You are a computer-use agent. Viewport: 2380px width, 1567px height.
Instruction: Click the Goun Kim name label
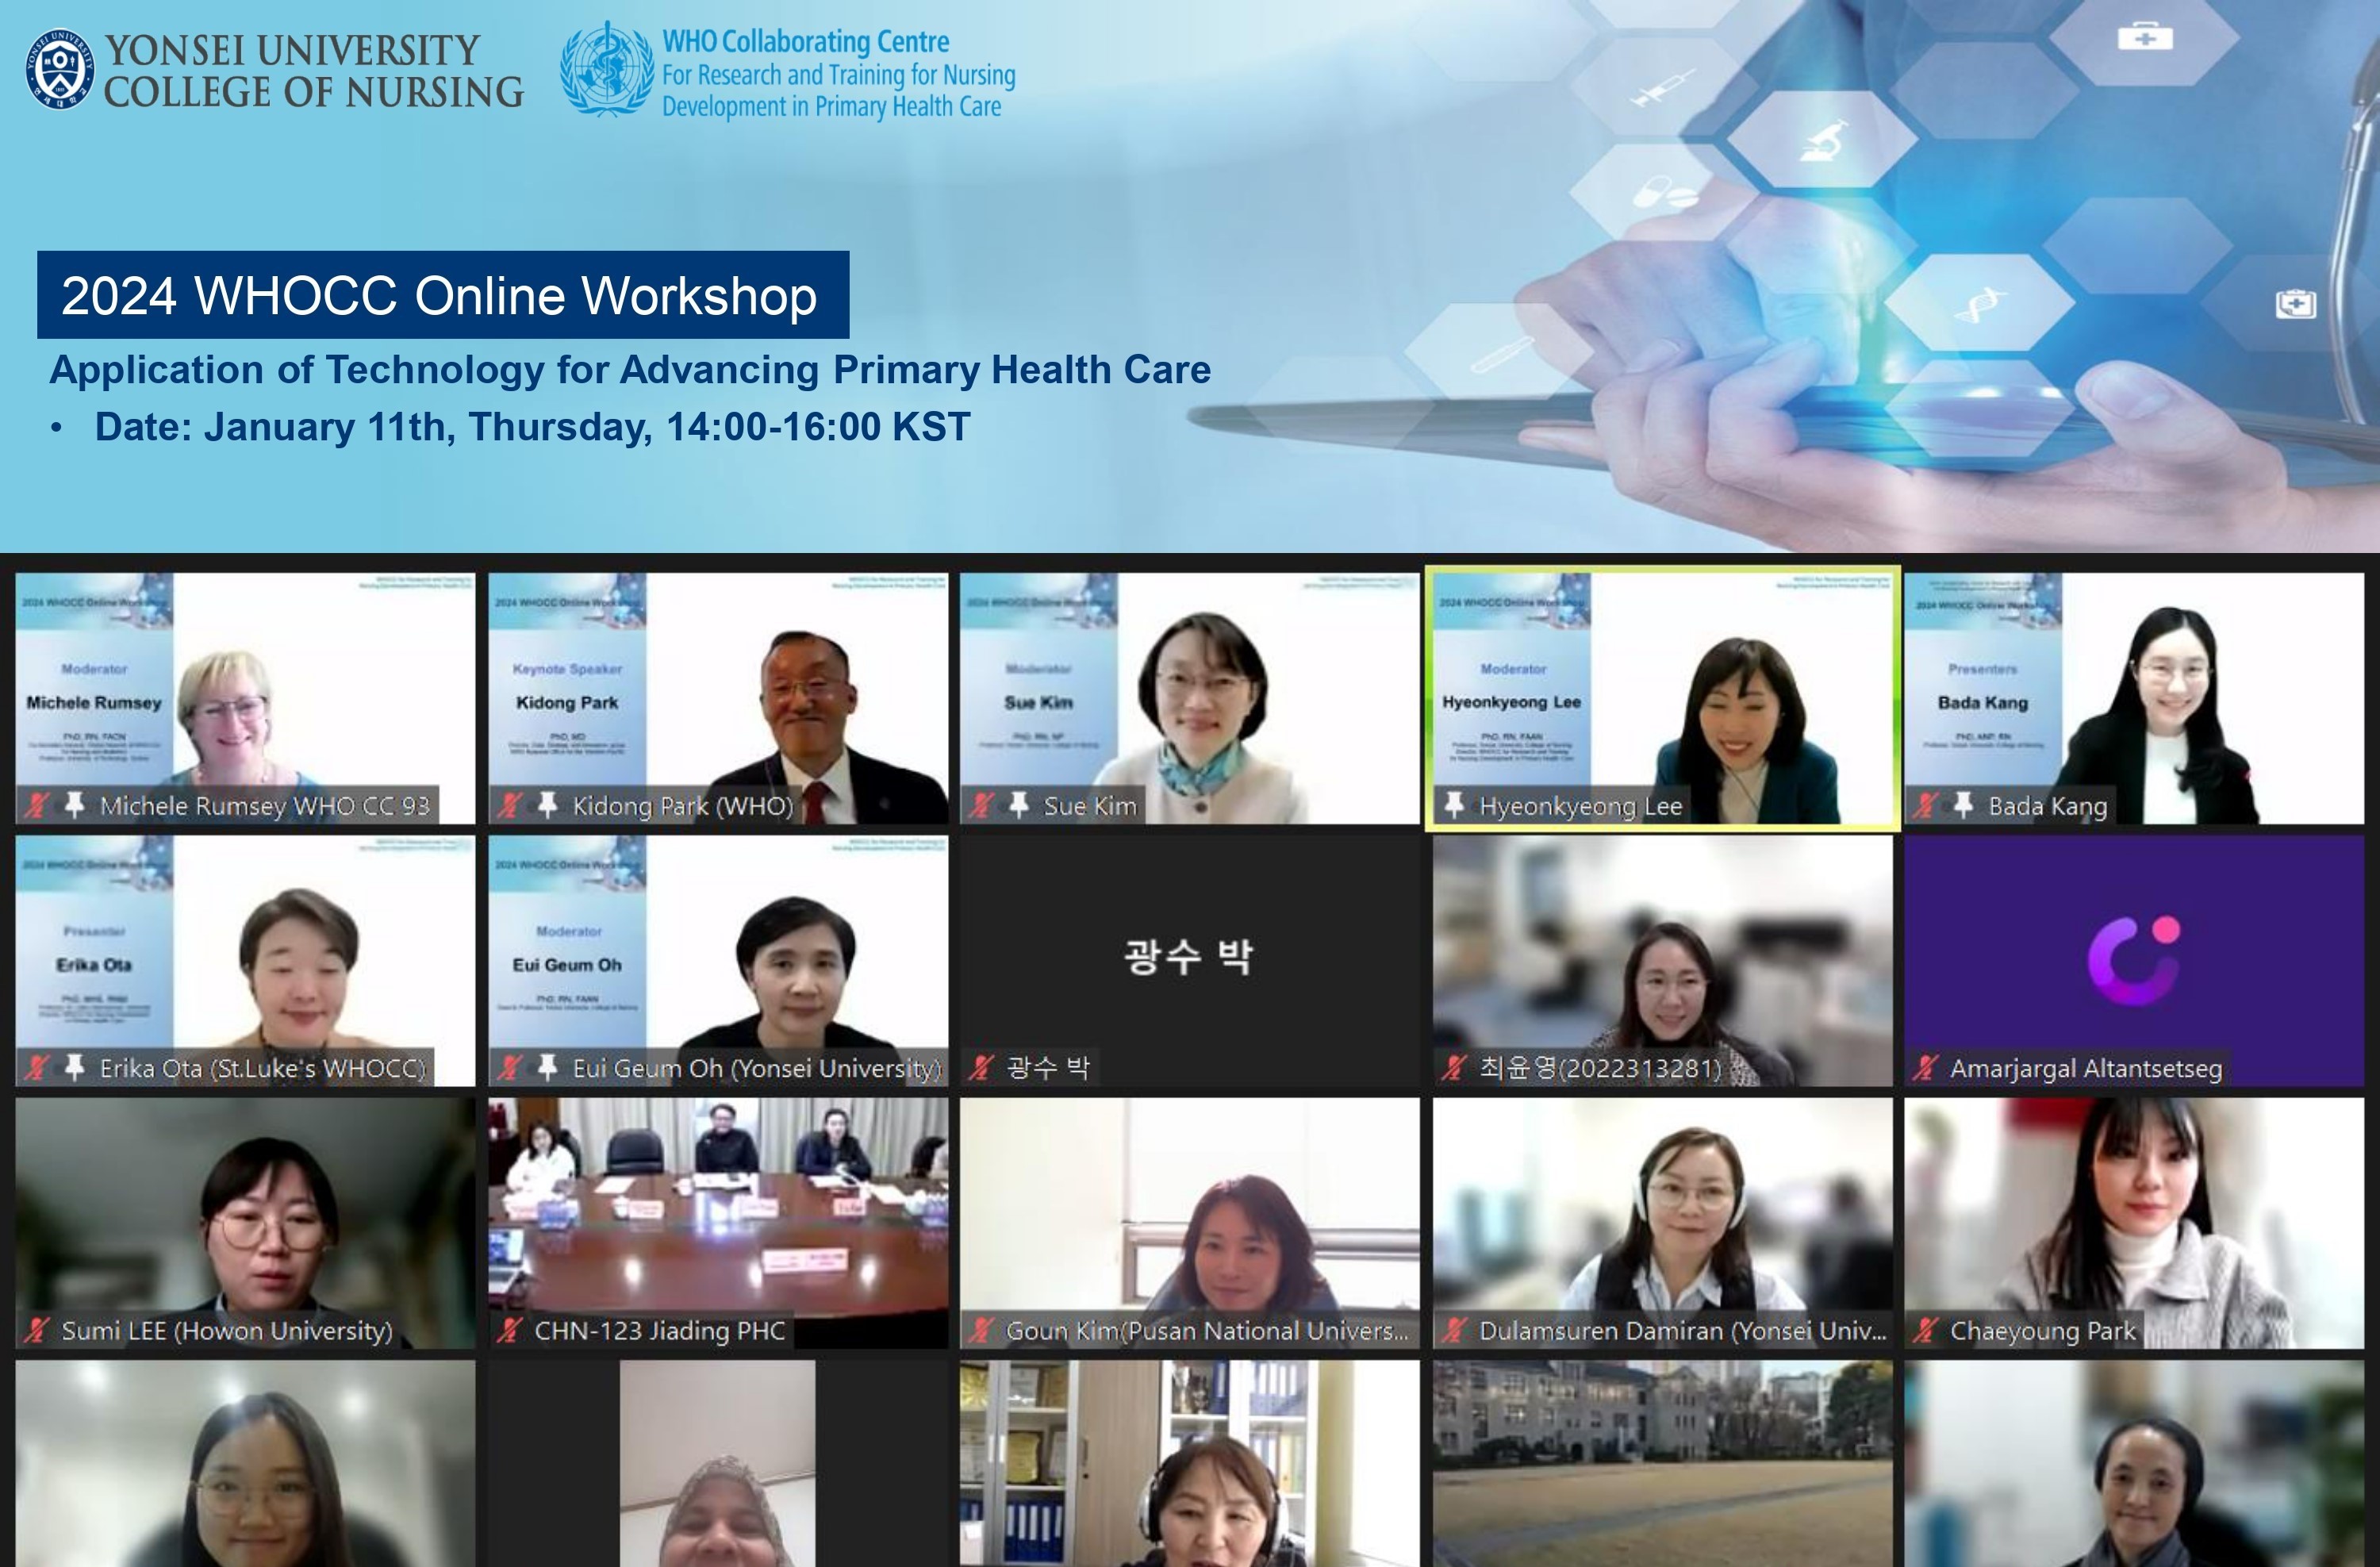pos(1205,1331)
